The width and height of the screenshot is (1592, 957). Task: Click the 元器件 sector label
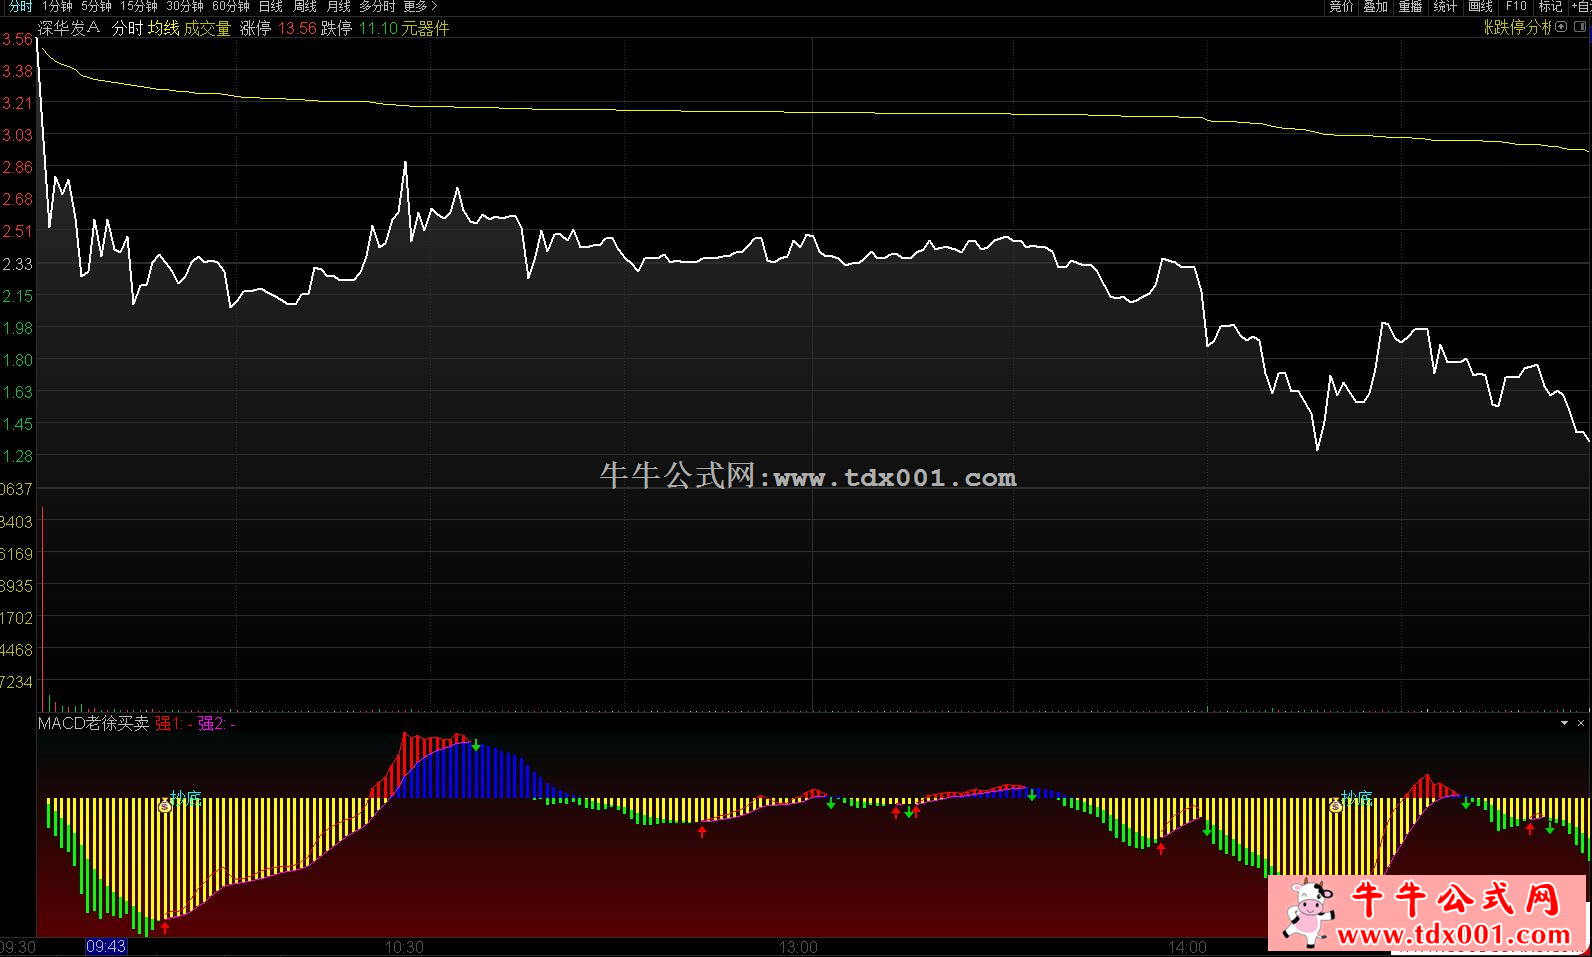point(425,29)
